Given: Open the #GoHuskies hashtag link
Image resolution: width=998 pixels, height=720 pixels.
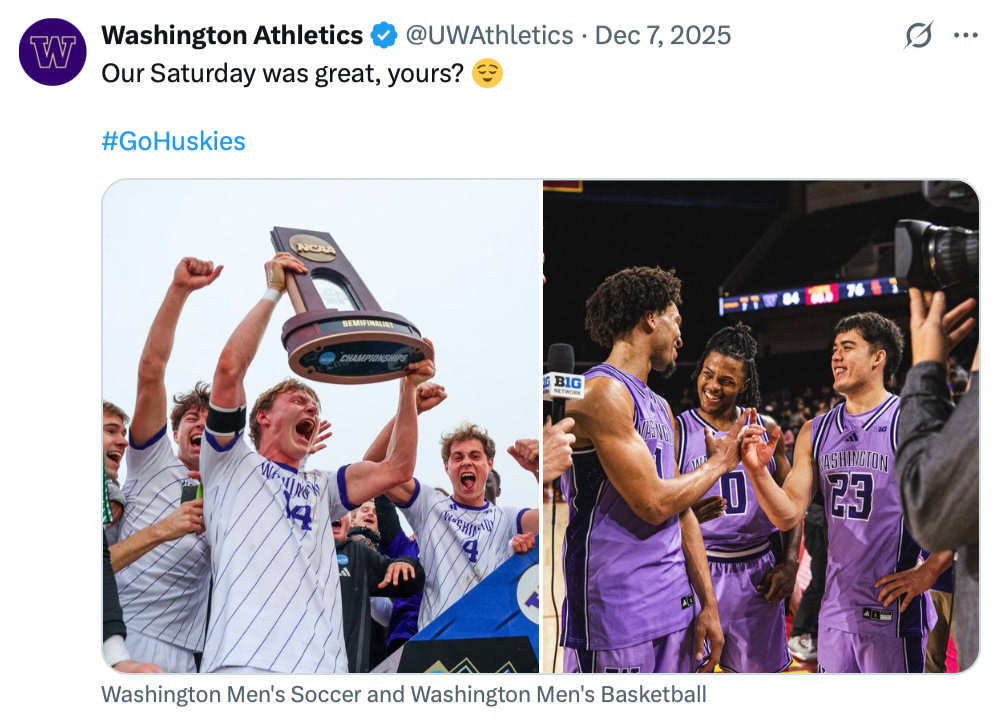Looking at the screenshot, I should 173,141.
